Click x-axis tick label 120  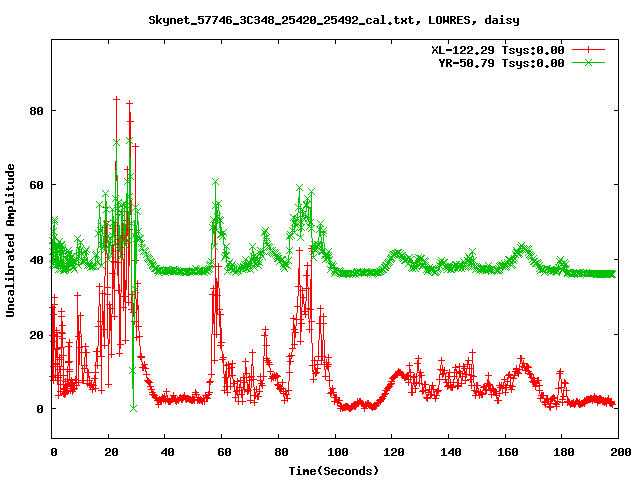point(394,452)
